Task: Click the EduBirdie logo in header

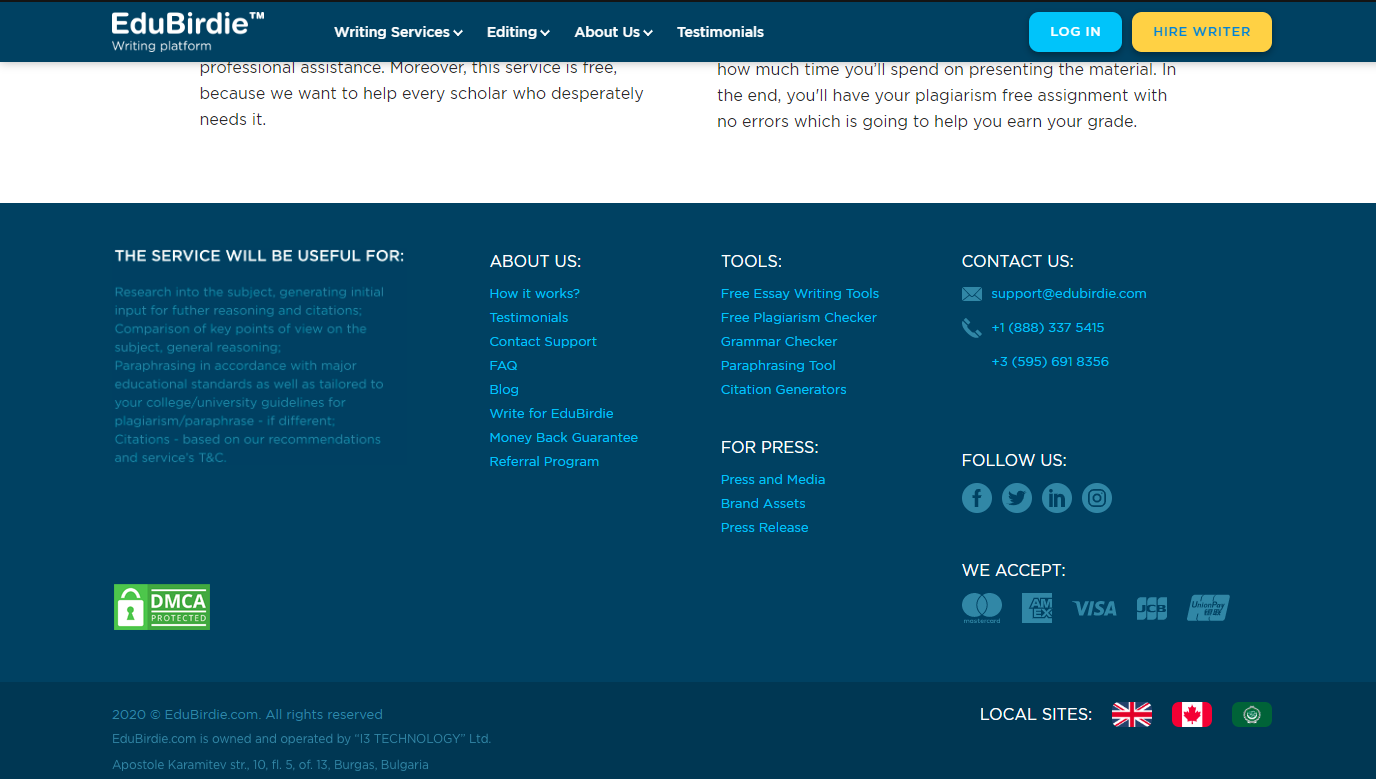Action: [x=188, y=31]
